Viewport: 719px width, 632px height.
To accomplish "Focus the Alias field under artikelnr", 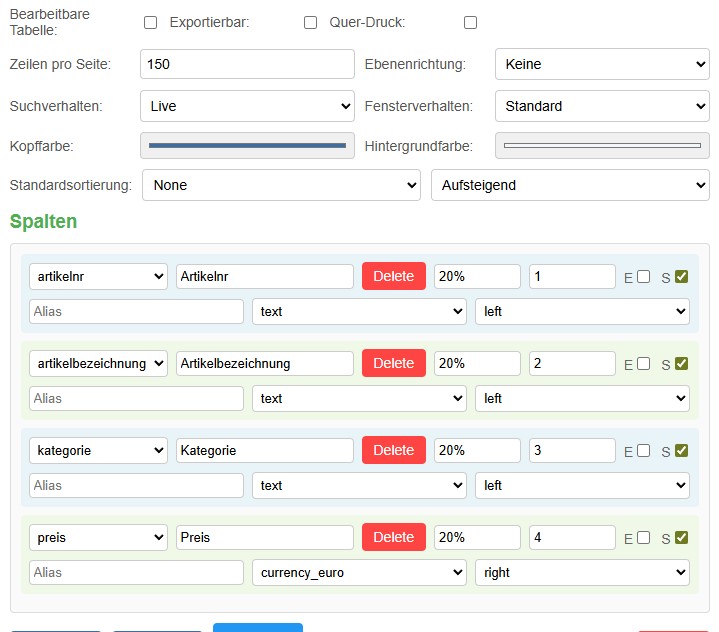I will 136,312.
